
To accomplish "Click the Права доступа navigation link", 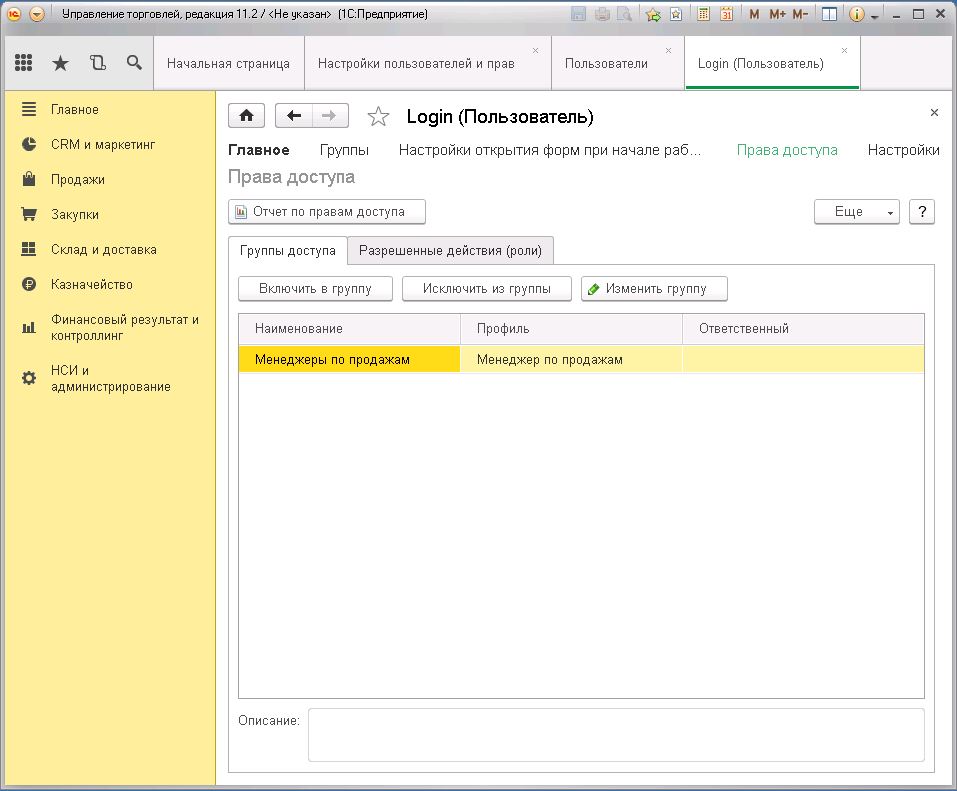I will click(x=787, y=150).
